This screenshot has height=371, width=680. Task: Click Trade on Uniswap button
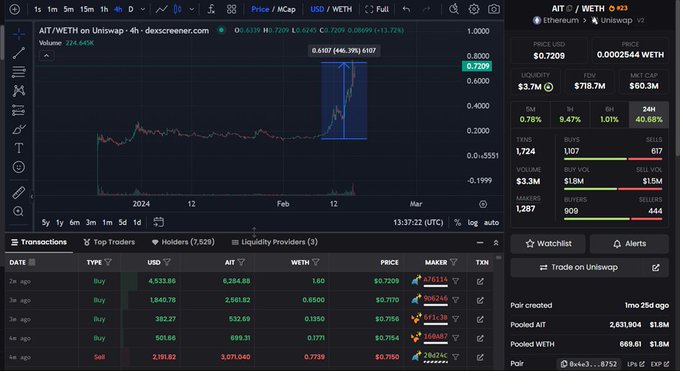click(x=589, y=267)
